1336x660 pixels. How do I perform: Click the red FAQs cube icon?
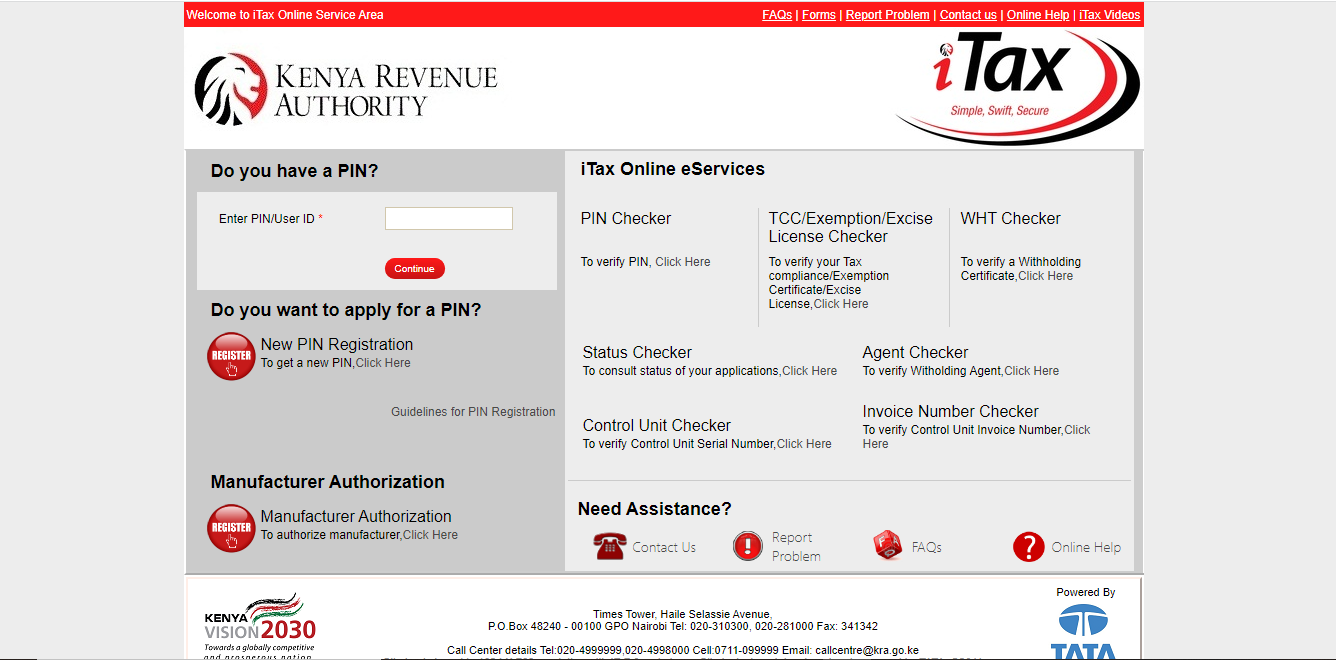888,545
